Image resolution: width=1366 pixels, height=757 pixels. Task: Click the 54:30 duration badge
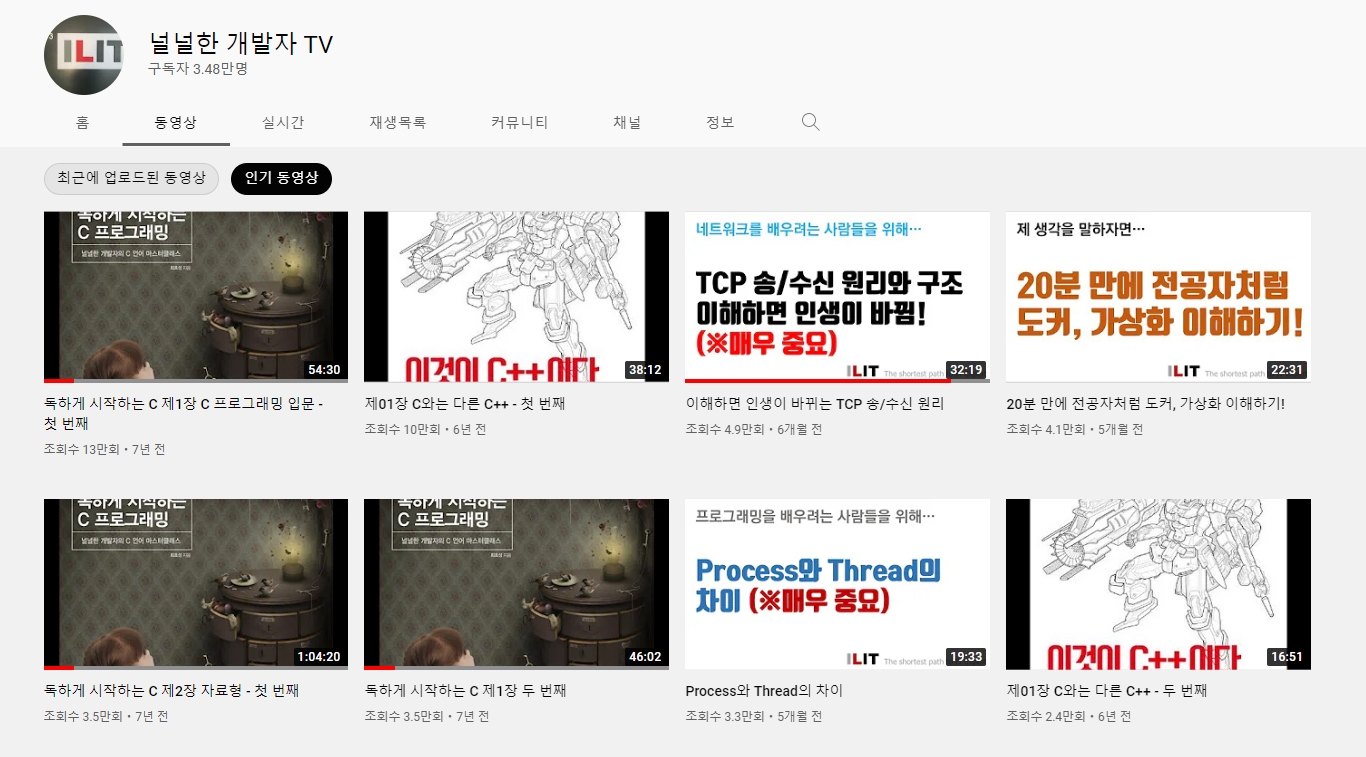click(x=324, y=370)
